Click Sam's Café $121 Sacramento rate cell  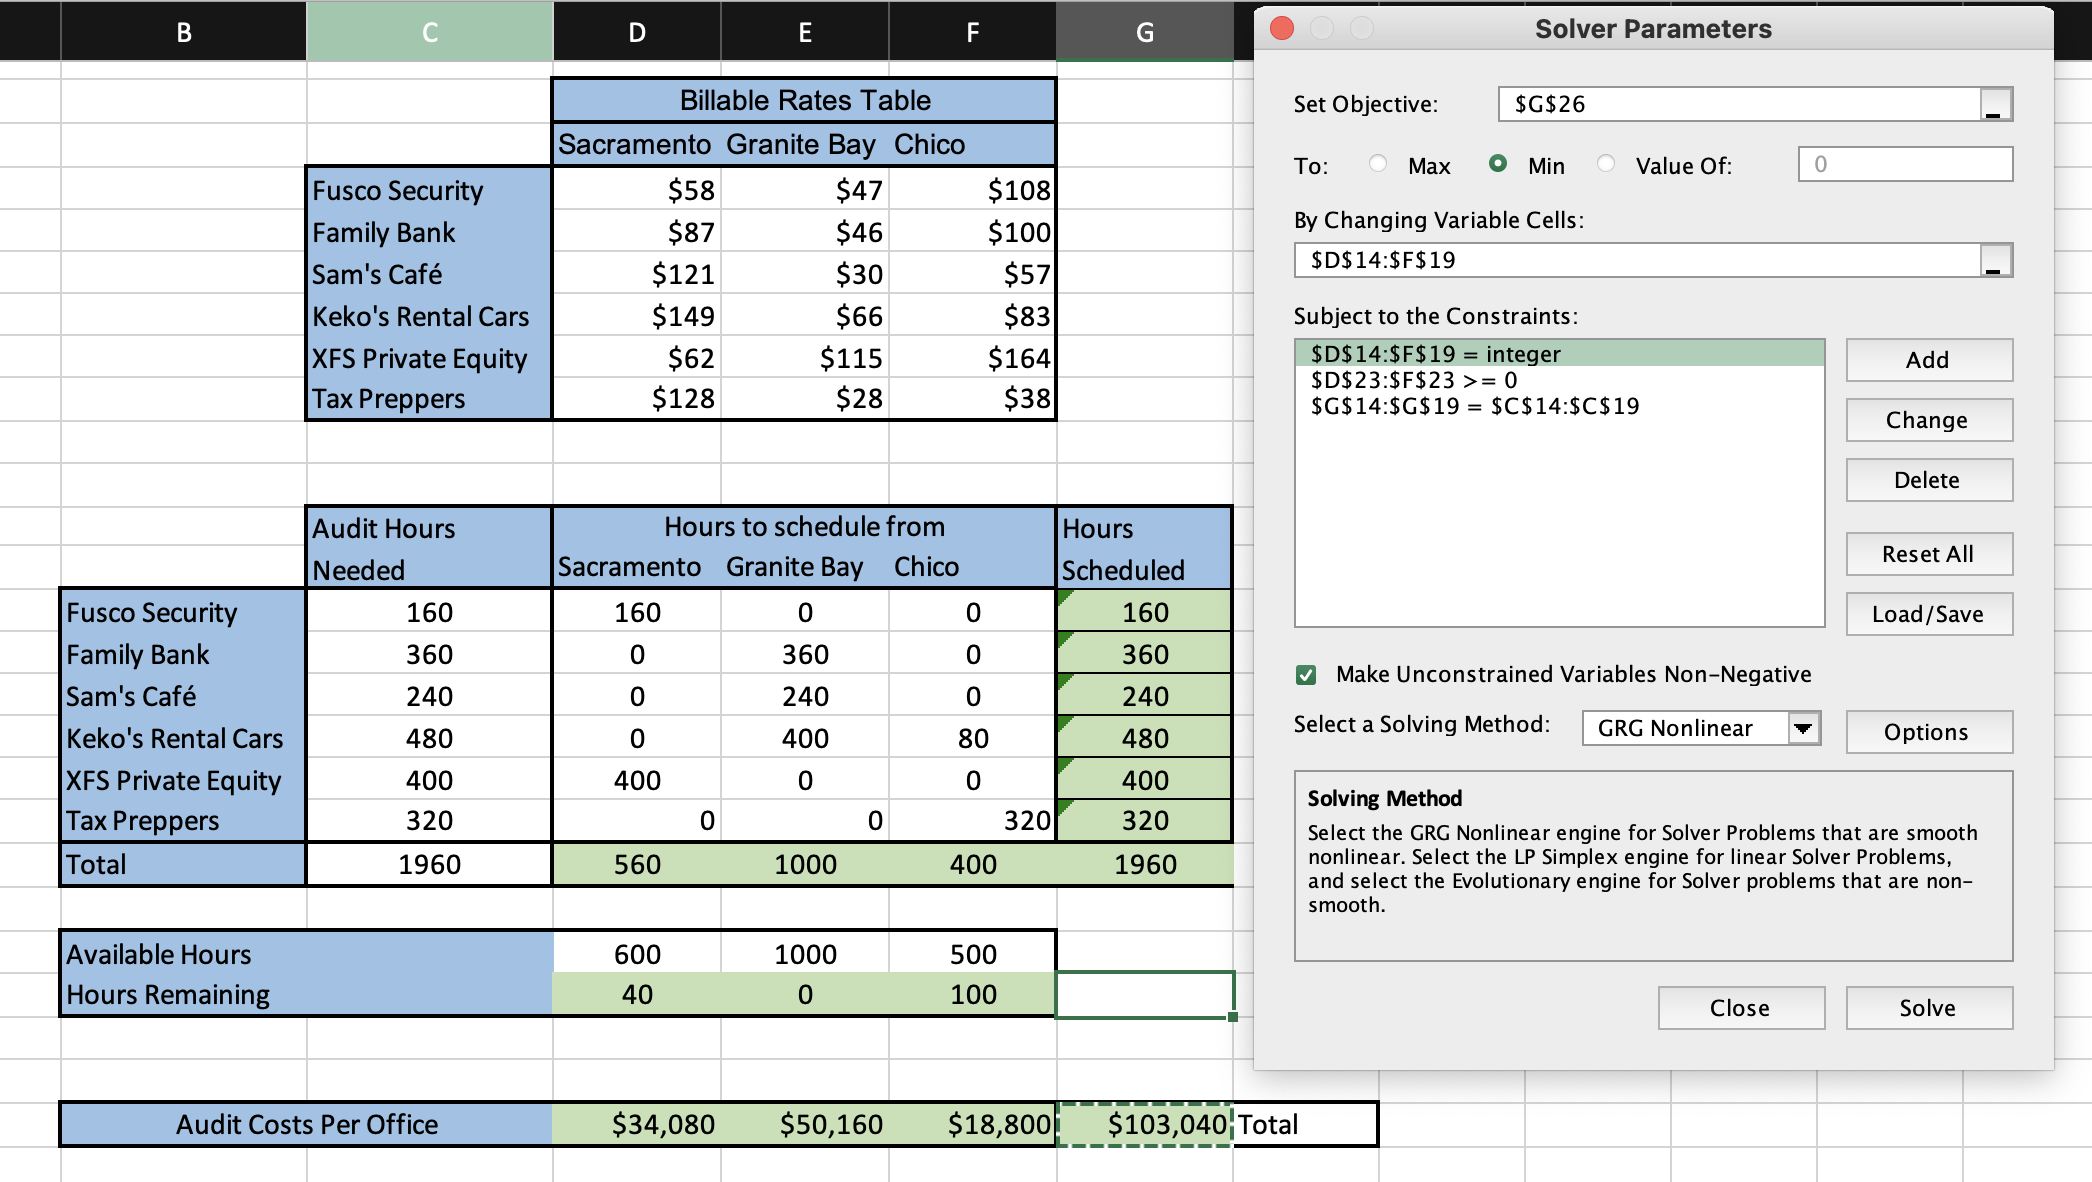(637, 274)
